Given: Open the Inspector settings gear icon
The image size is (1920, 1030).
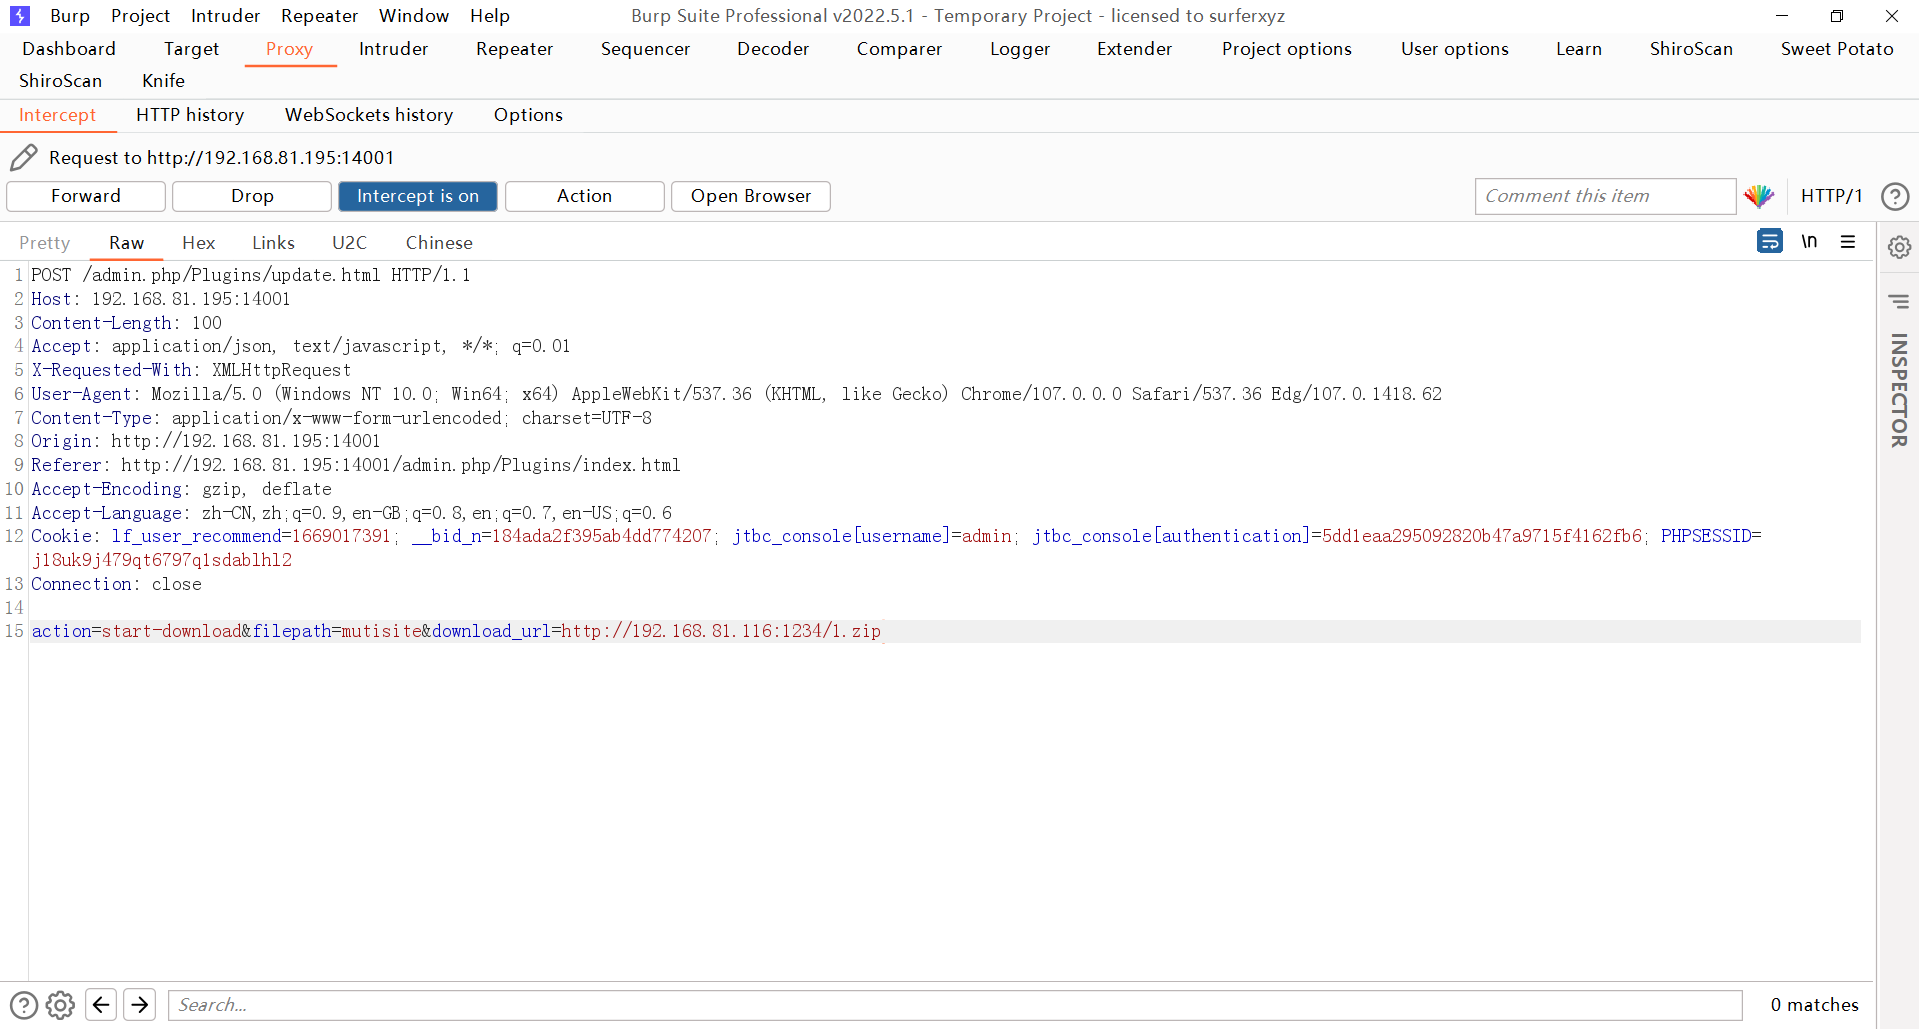Looking at the screenshot, I should tap(1899, 246).
